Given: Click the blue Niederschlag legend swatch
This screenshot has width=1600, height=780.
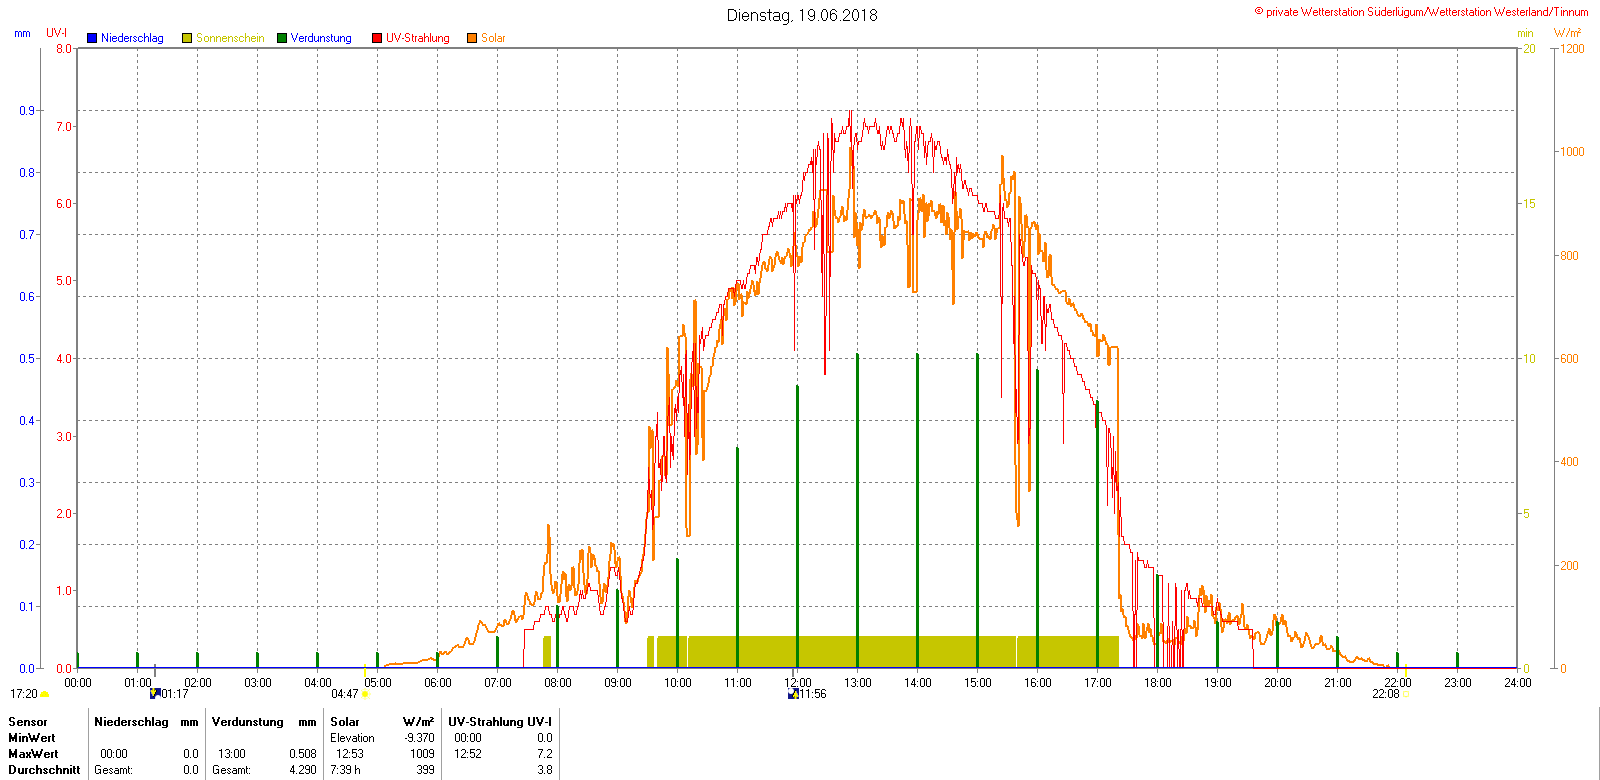Looking at the screenshot, I should tap(92, 38).
